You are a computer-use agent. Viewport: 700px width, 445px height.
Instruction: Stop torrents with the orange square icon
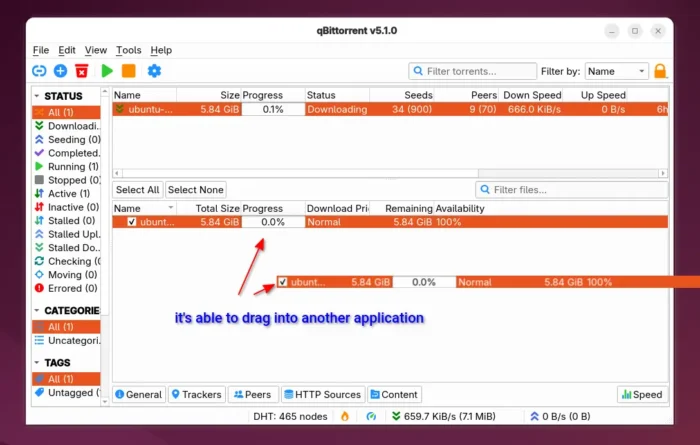tap(129, 71)
